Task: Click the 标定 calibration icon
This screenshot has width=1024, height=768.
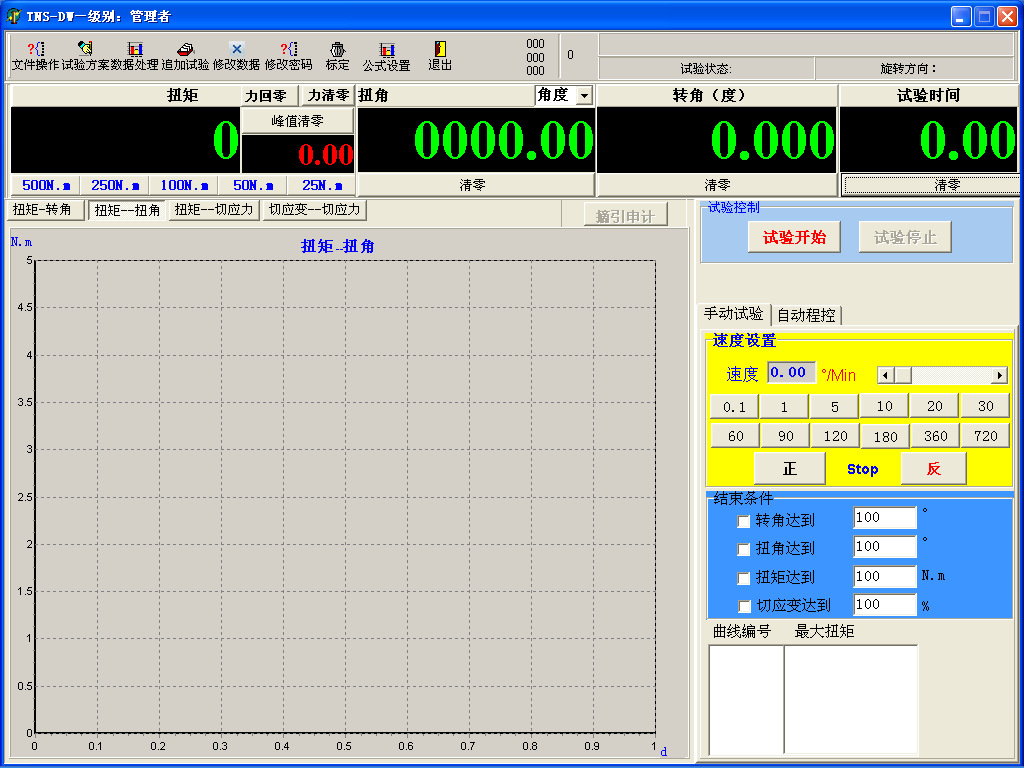Action: (x=338, y=56)
